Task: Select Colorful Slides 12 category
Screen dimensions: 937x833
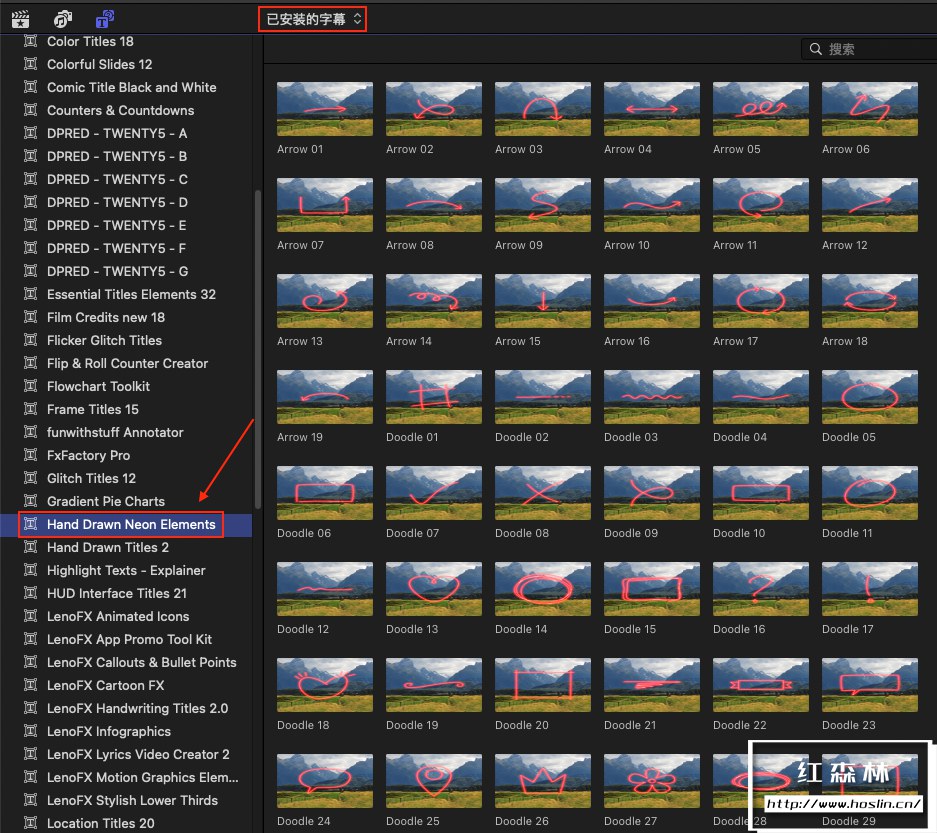Action: click(x=99, y=64)
